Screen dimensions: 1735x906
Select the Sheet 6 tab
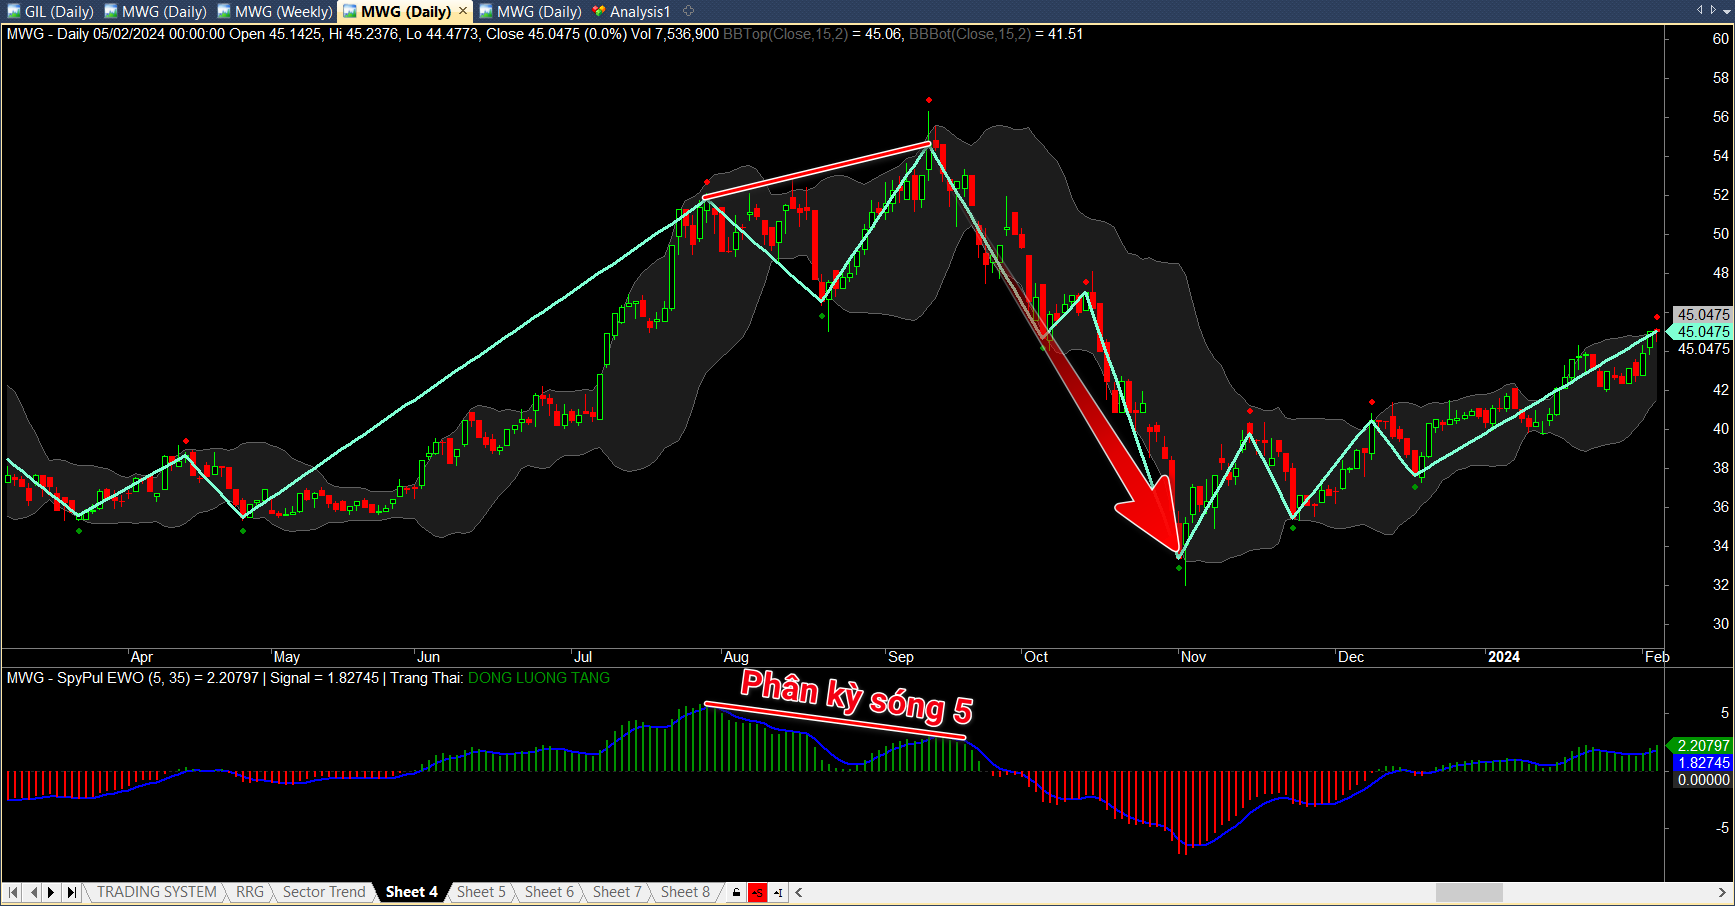pos(549,892)
